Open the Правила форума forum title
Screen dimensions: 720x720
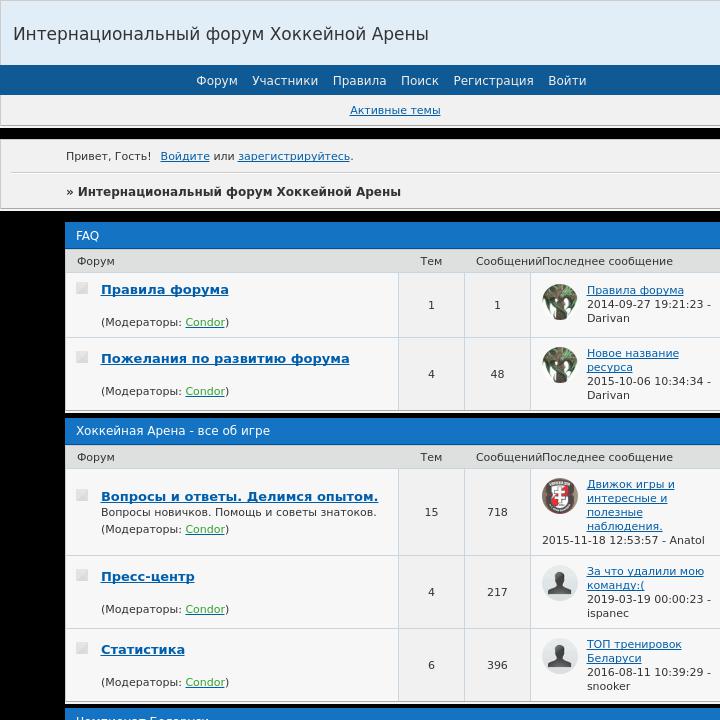(164, 290)
